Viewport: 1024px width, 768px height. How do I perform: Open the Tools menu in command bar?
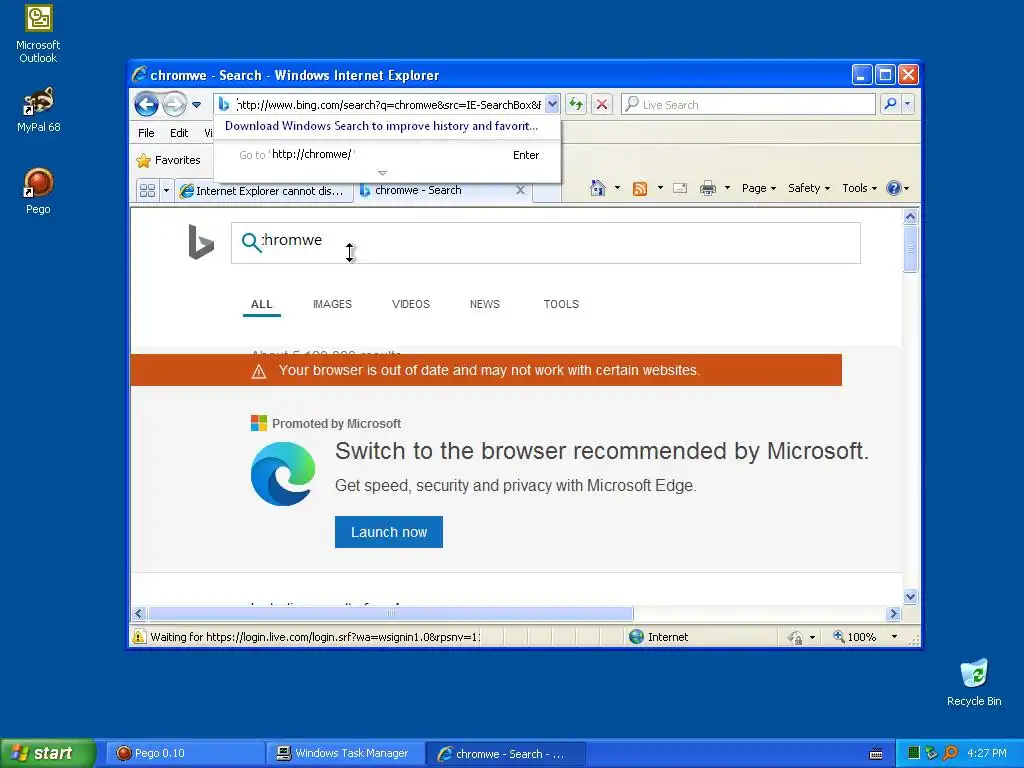coord(859,188)
